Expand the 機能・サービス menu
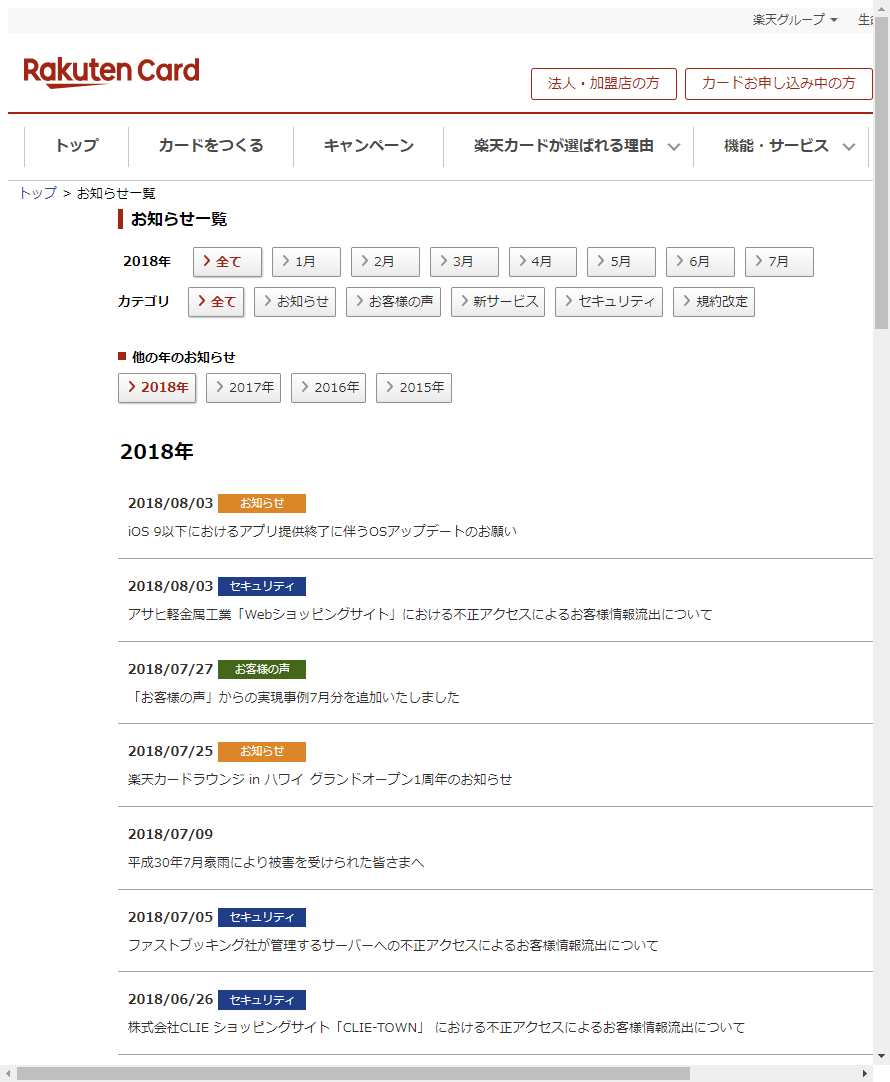Viewport: 890px width, 1082px height. [788, 146]
